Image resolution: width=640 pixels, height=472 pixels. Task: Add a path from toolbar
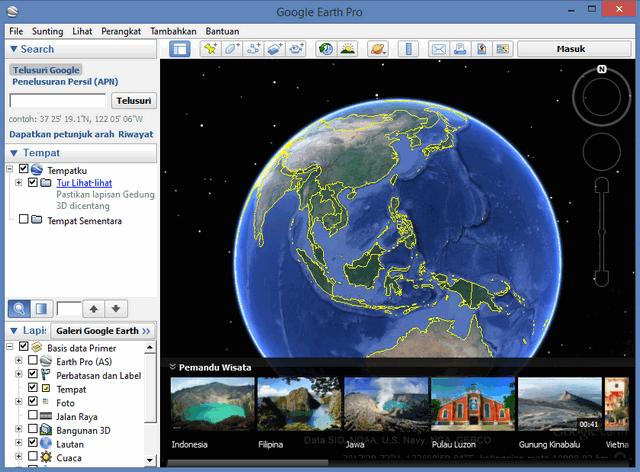point(253,49)
